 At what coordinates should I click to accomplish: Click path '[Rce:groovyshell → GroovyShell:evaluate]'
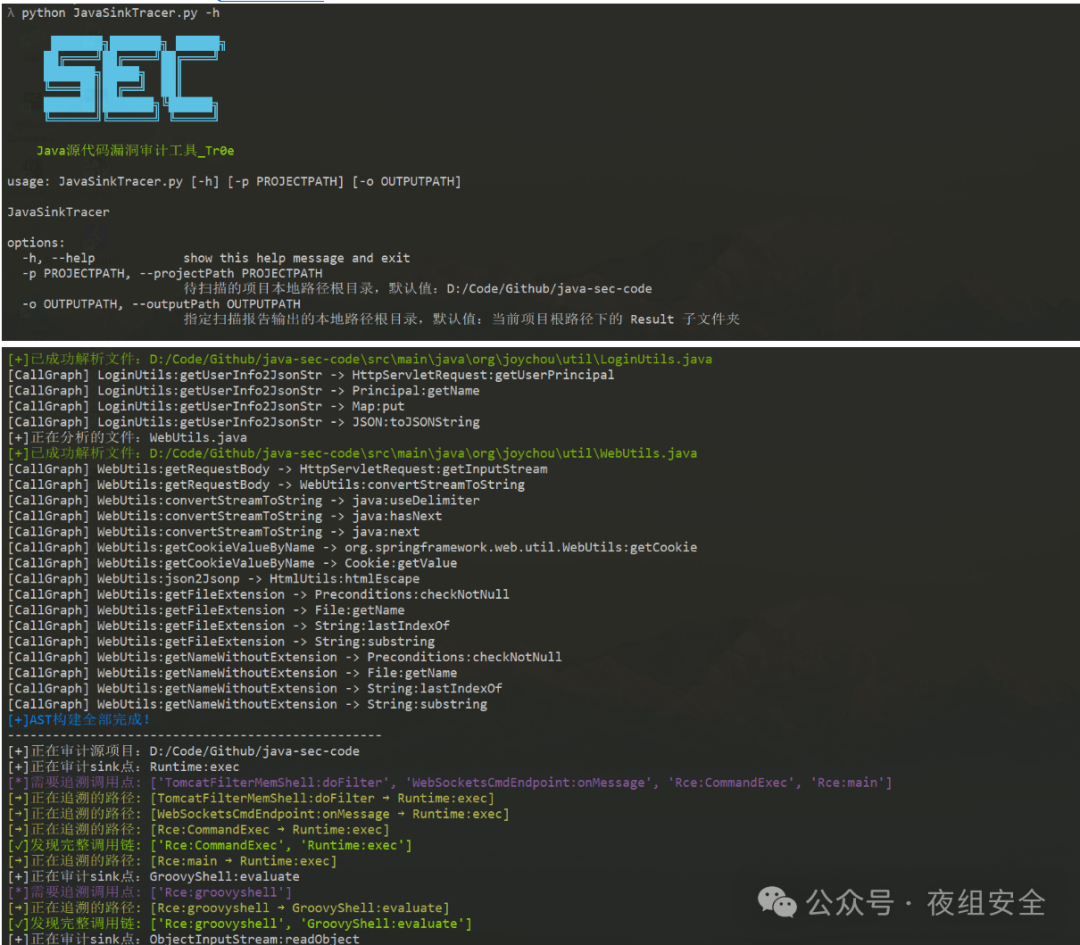(300, 908)
